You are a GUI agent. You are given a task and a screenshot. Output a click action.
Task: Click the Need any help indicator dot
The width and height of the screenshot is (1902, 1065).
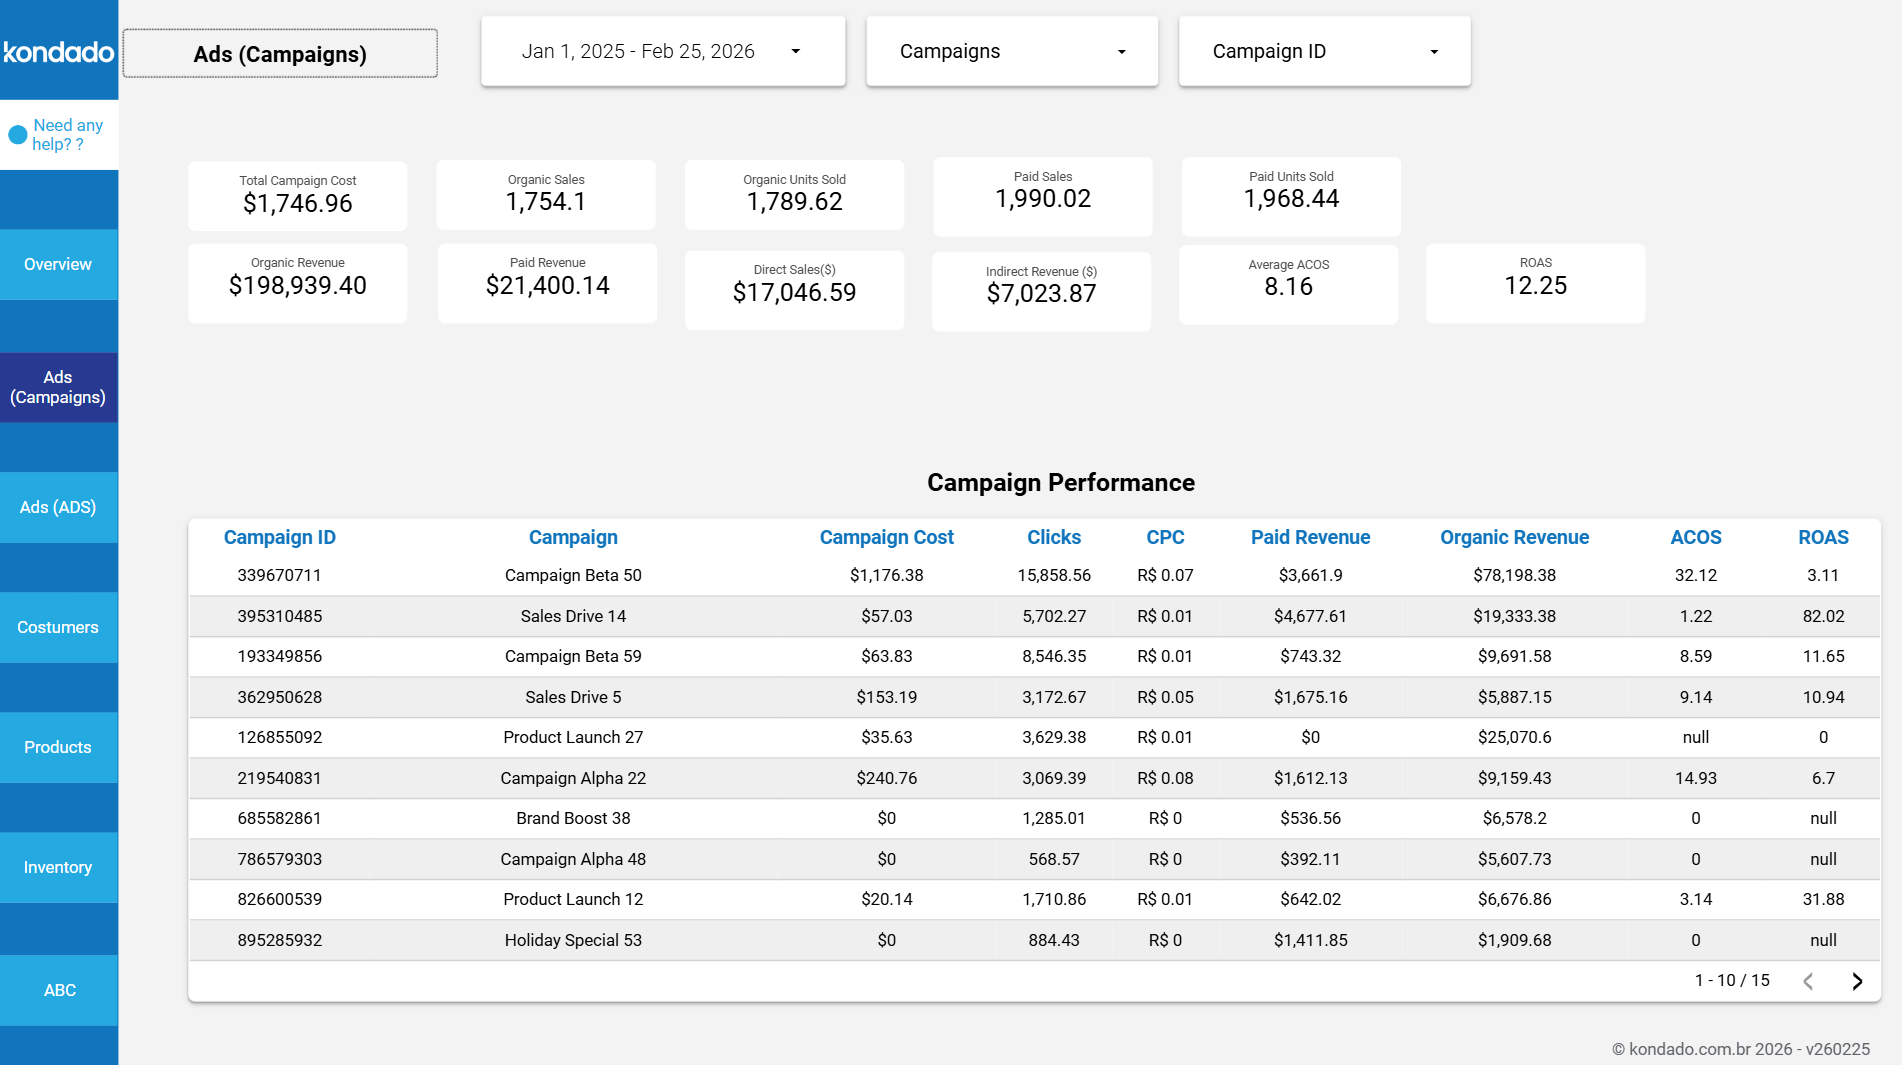tap(16, 133)
